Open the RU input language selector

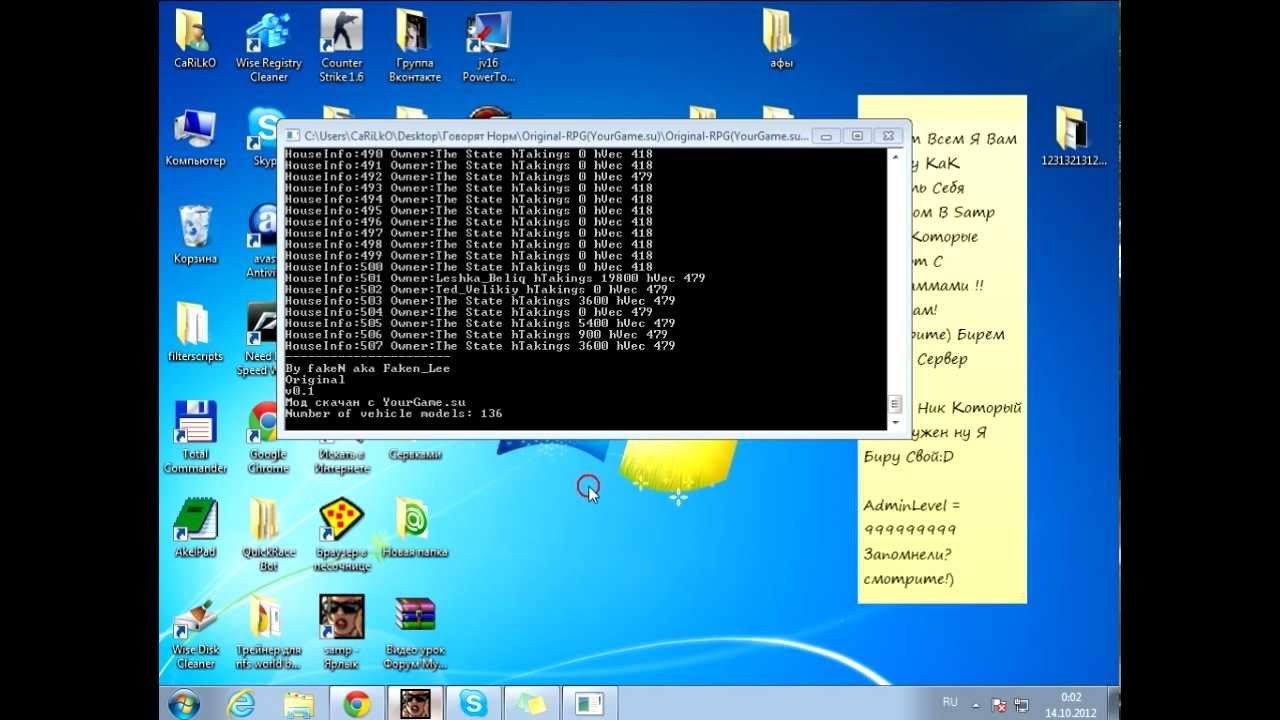click(950, 702)
